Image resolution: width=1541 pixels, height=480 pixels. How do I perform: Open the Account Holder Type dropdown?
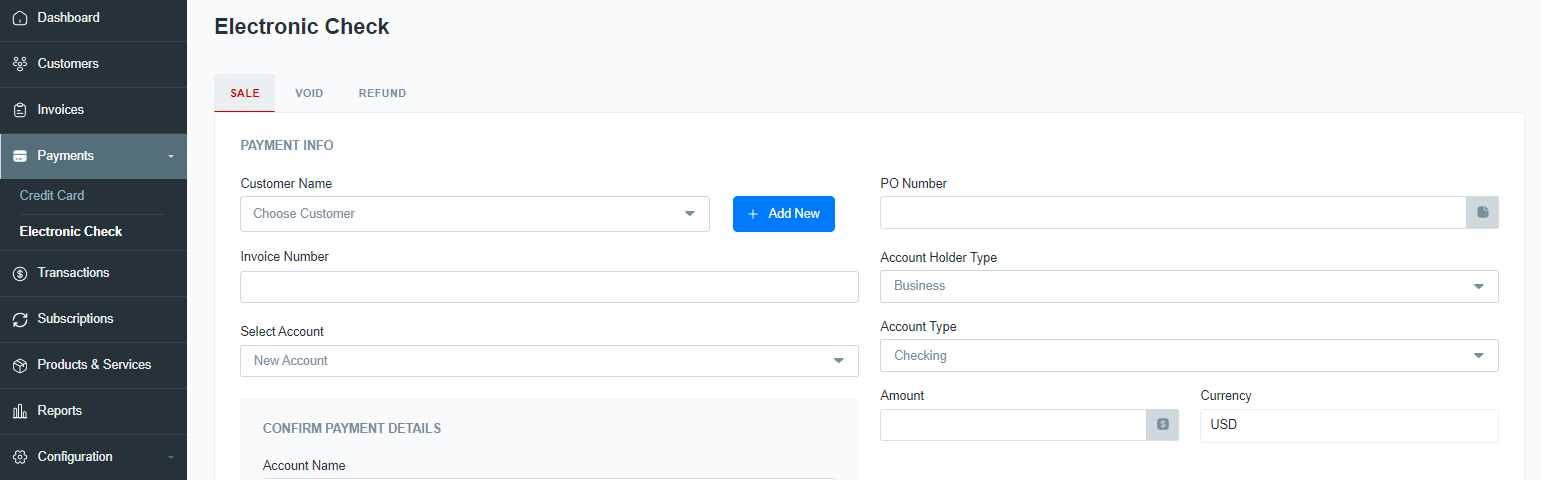pos(1189,286)
